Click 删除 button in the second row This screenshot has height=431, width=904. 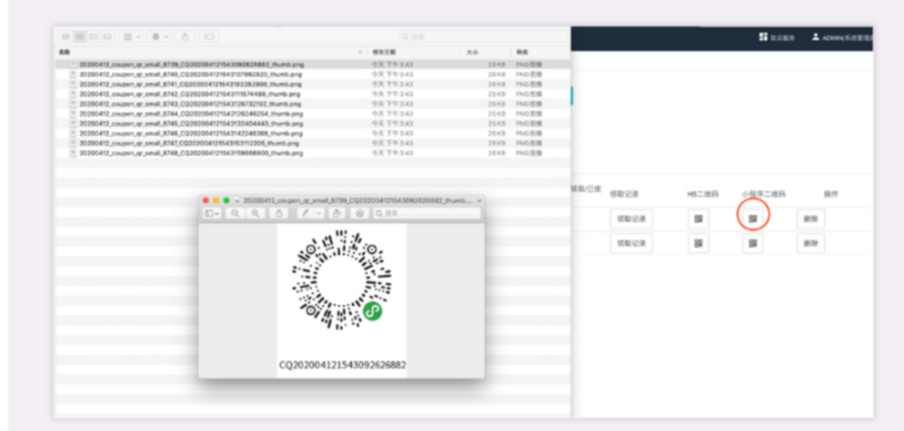811,243
